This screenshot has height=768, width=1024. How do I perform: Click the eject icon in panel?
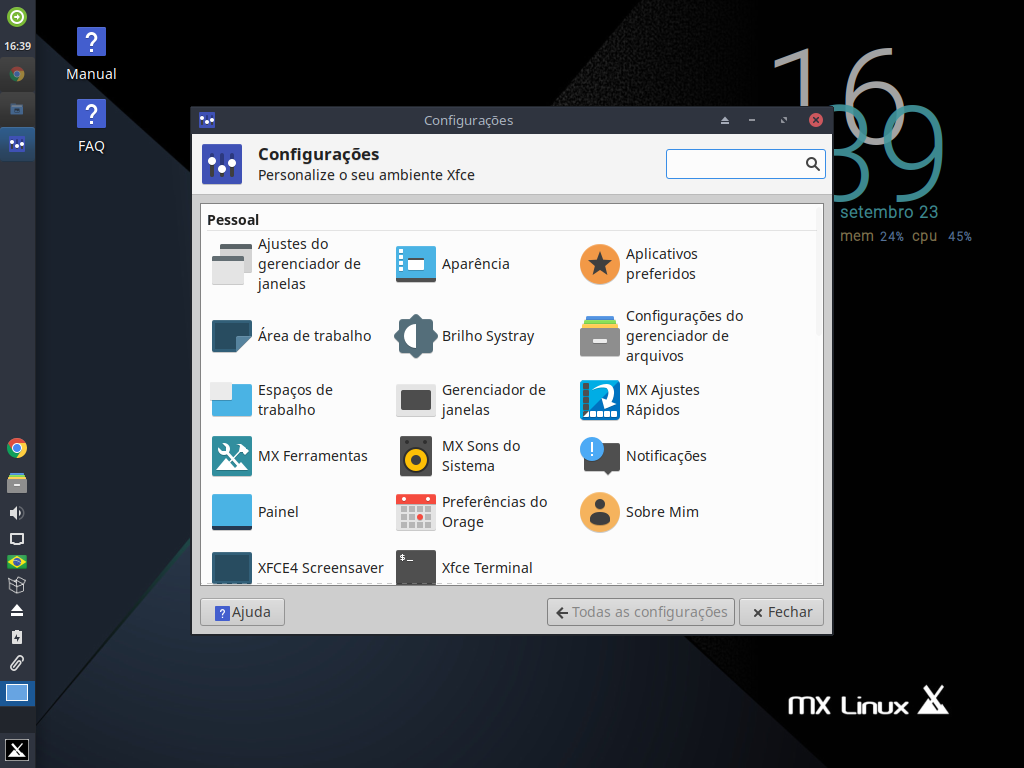[17, 611]
